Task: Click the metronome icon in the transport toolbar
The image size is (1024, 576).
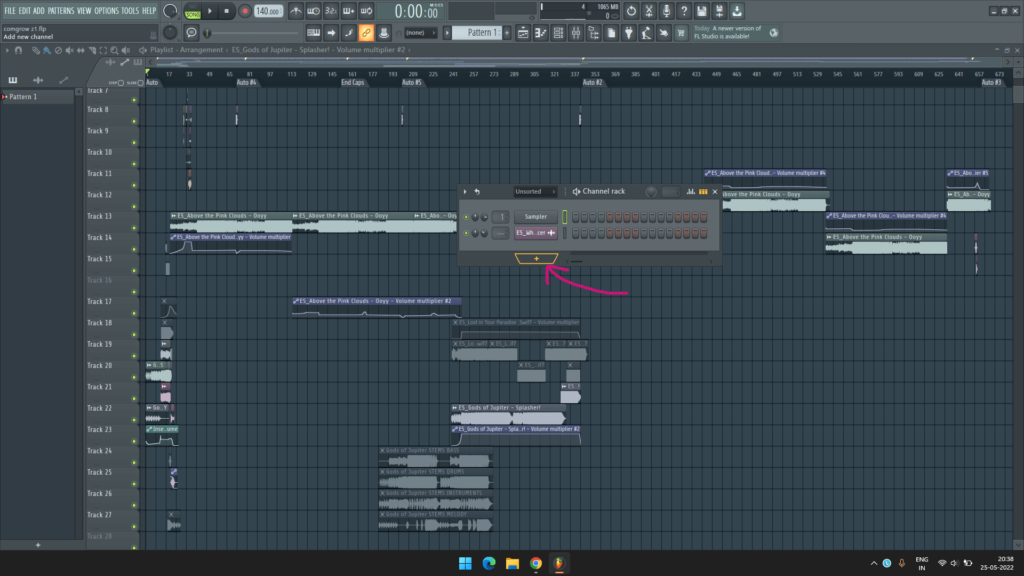Action: (296, 10)
